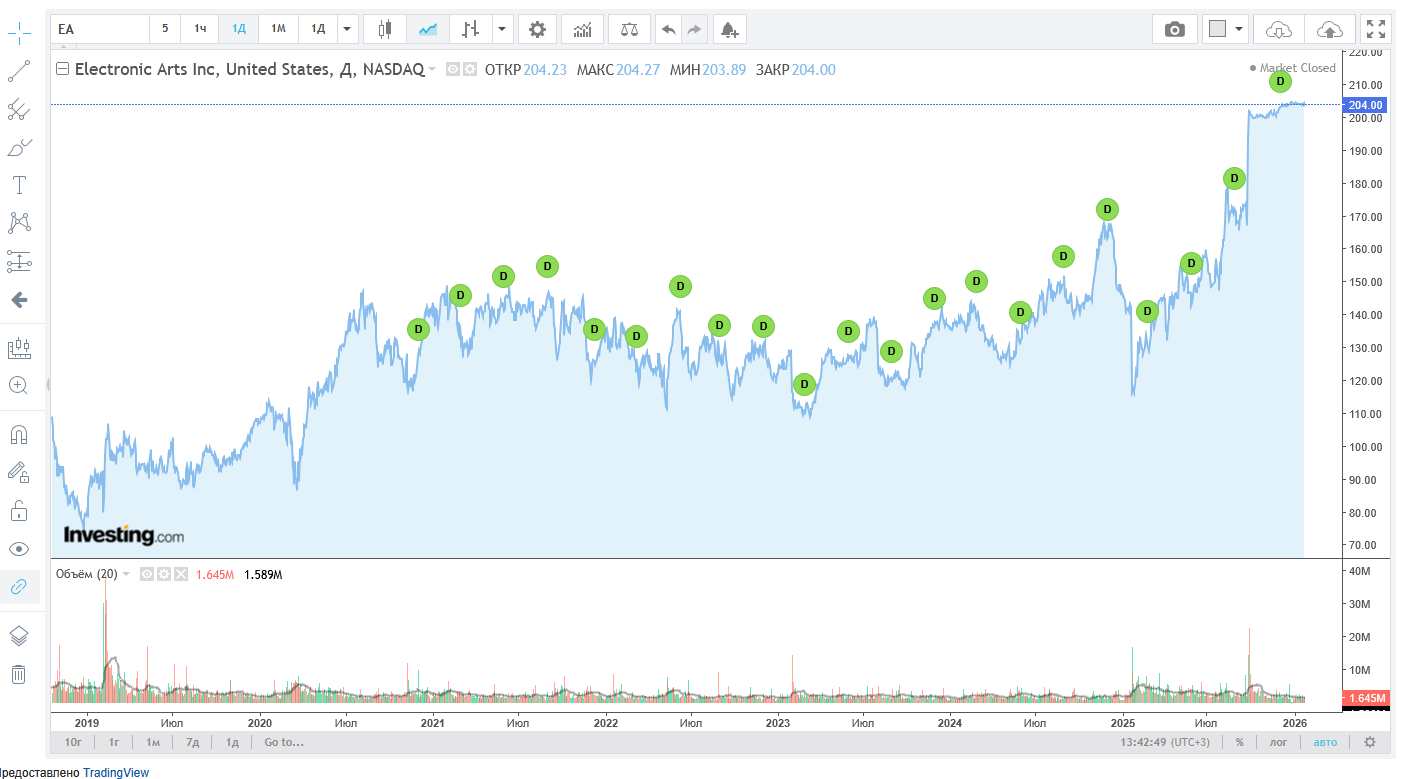The height and width of the screenshot is (779, 1402).
Task: Remove the Объём indicator with X
Action: click(181, 574)
